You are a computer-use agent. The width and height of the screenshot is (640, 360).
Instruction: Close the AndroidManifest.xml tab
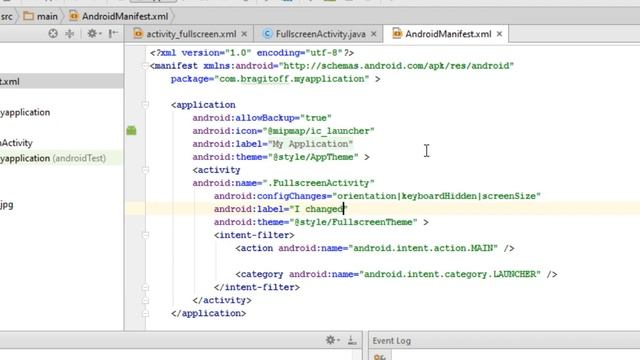point(499,34)
